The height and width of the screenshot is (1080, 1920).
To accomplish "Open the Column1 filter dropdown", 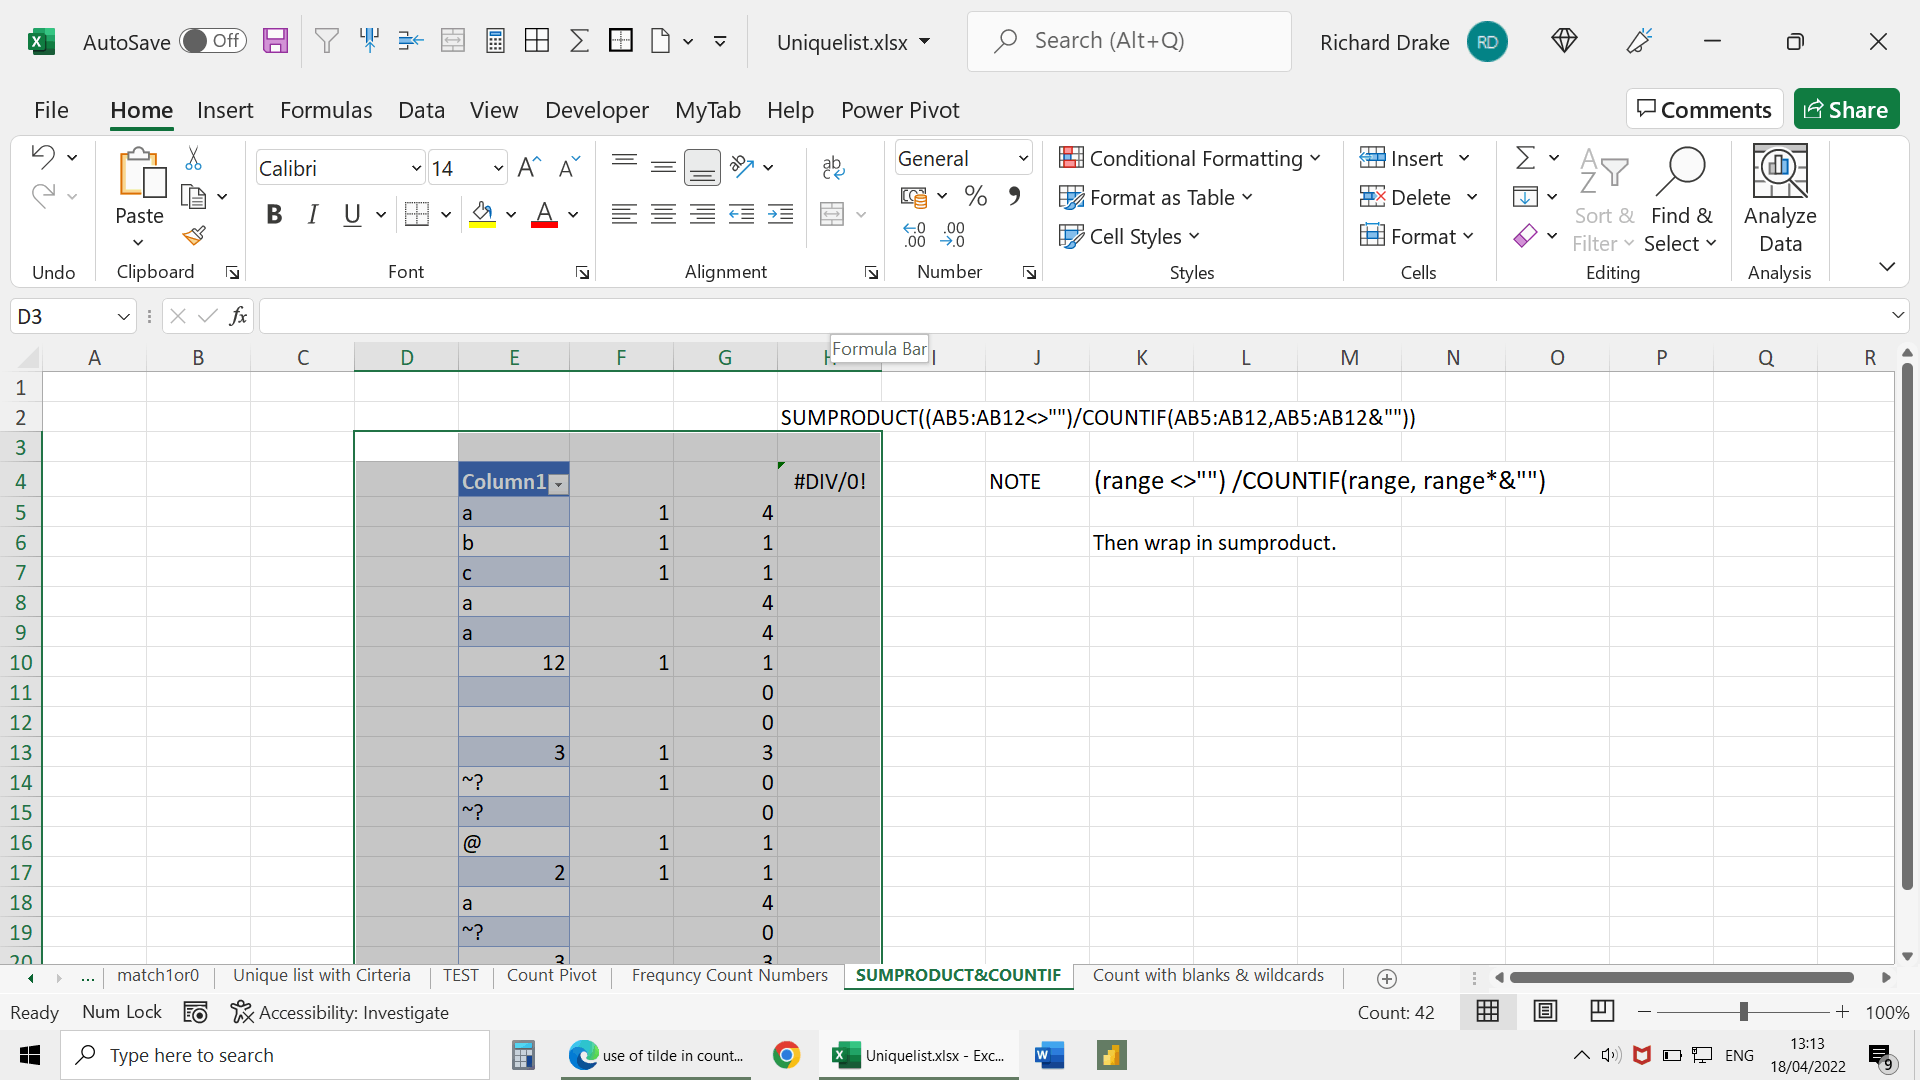I will (559, 484).
